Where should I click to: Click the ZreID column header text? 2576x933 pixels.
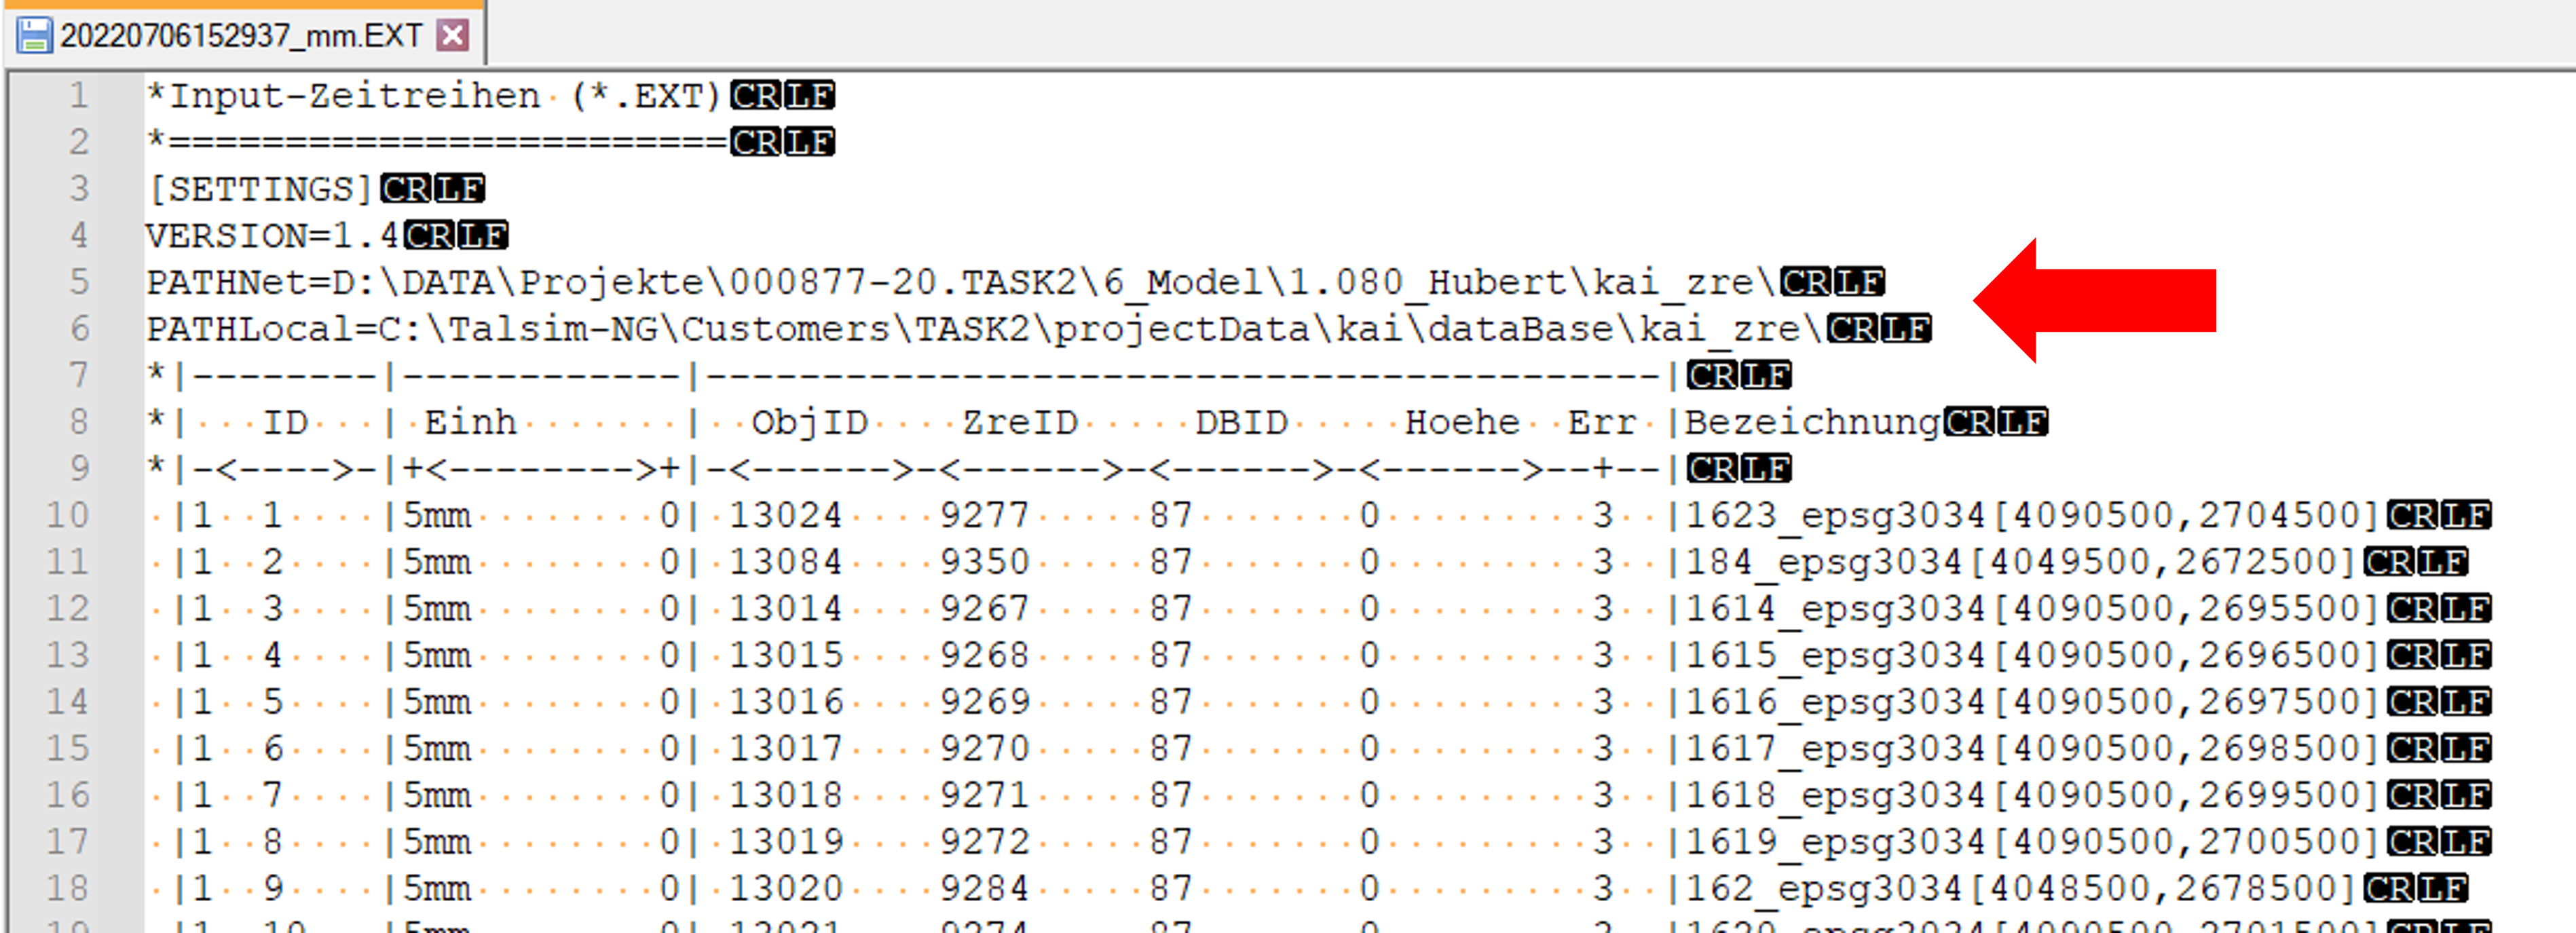click(1019, 422)
